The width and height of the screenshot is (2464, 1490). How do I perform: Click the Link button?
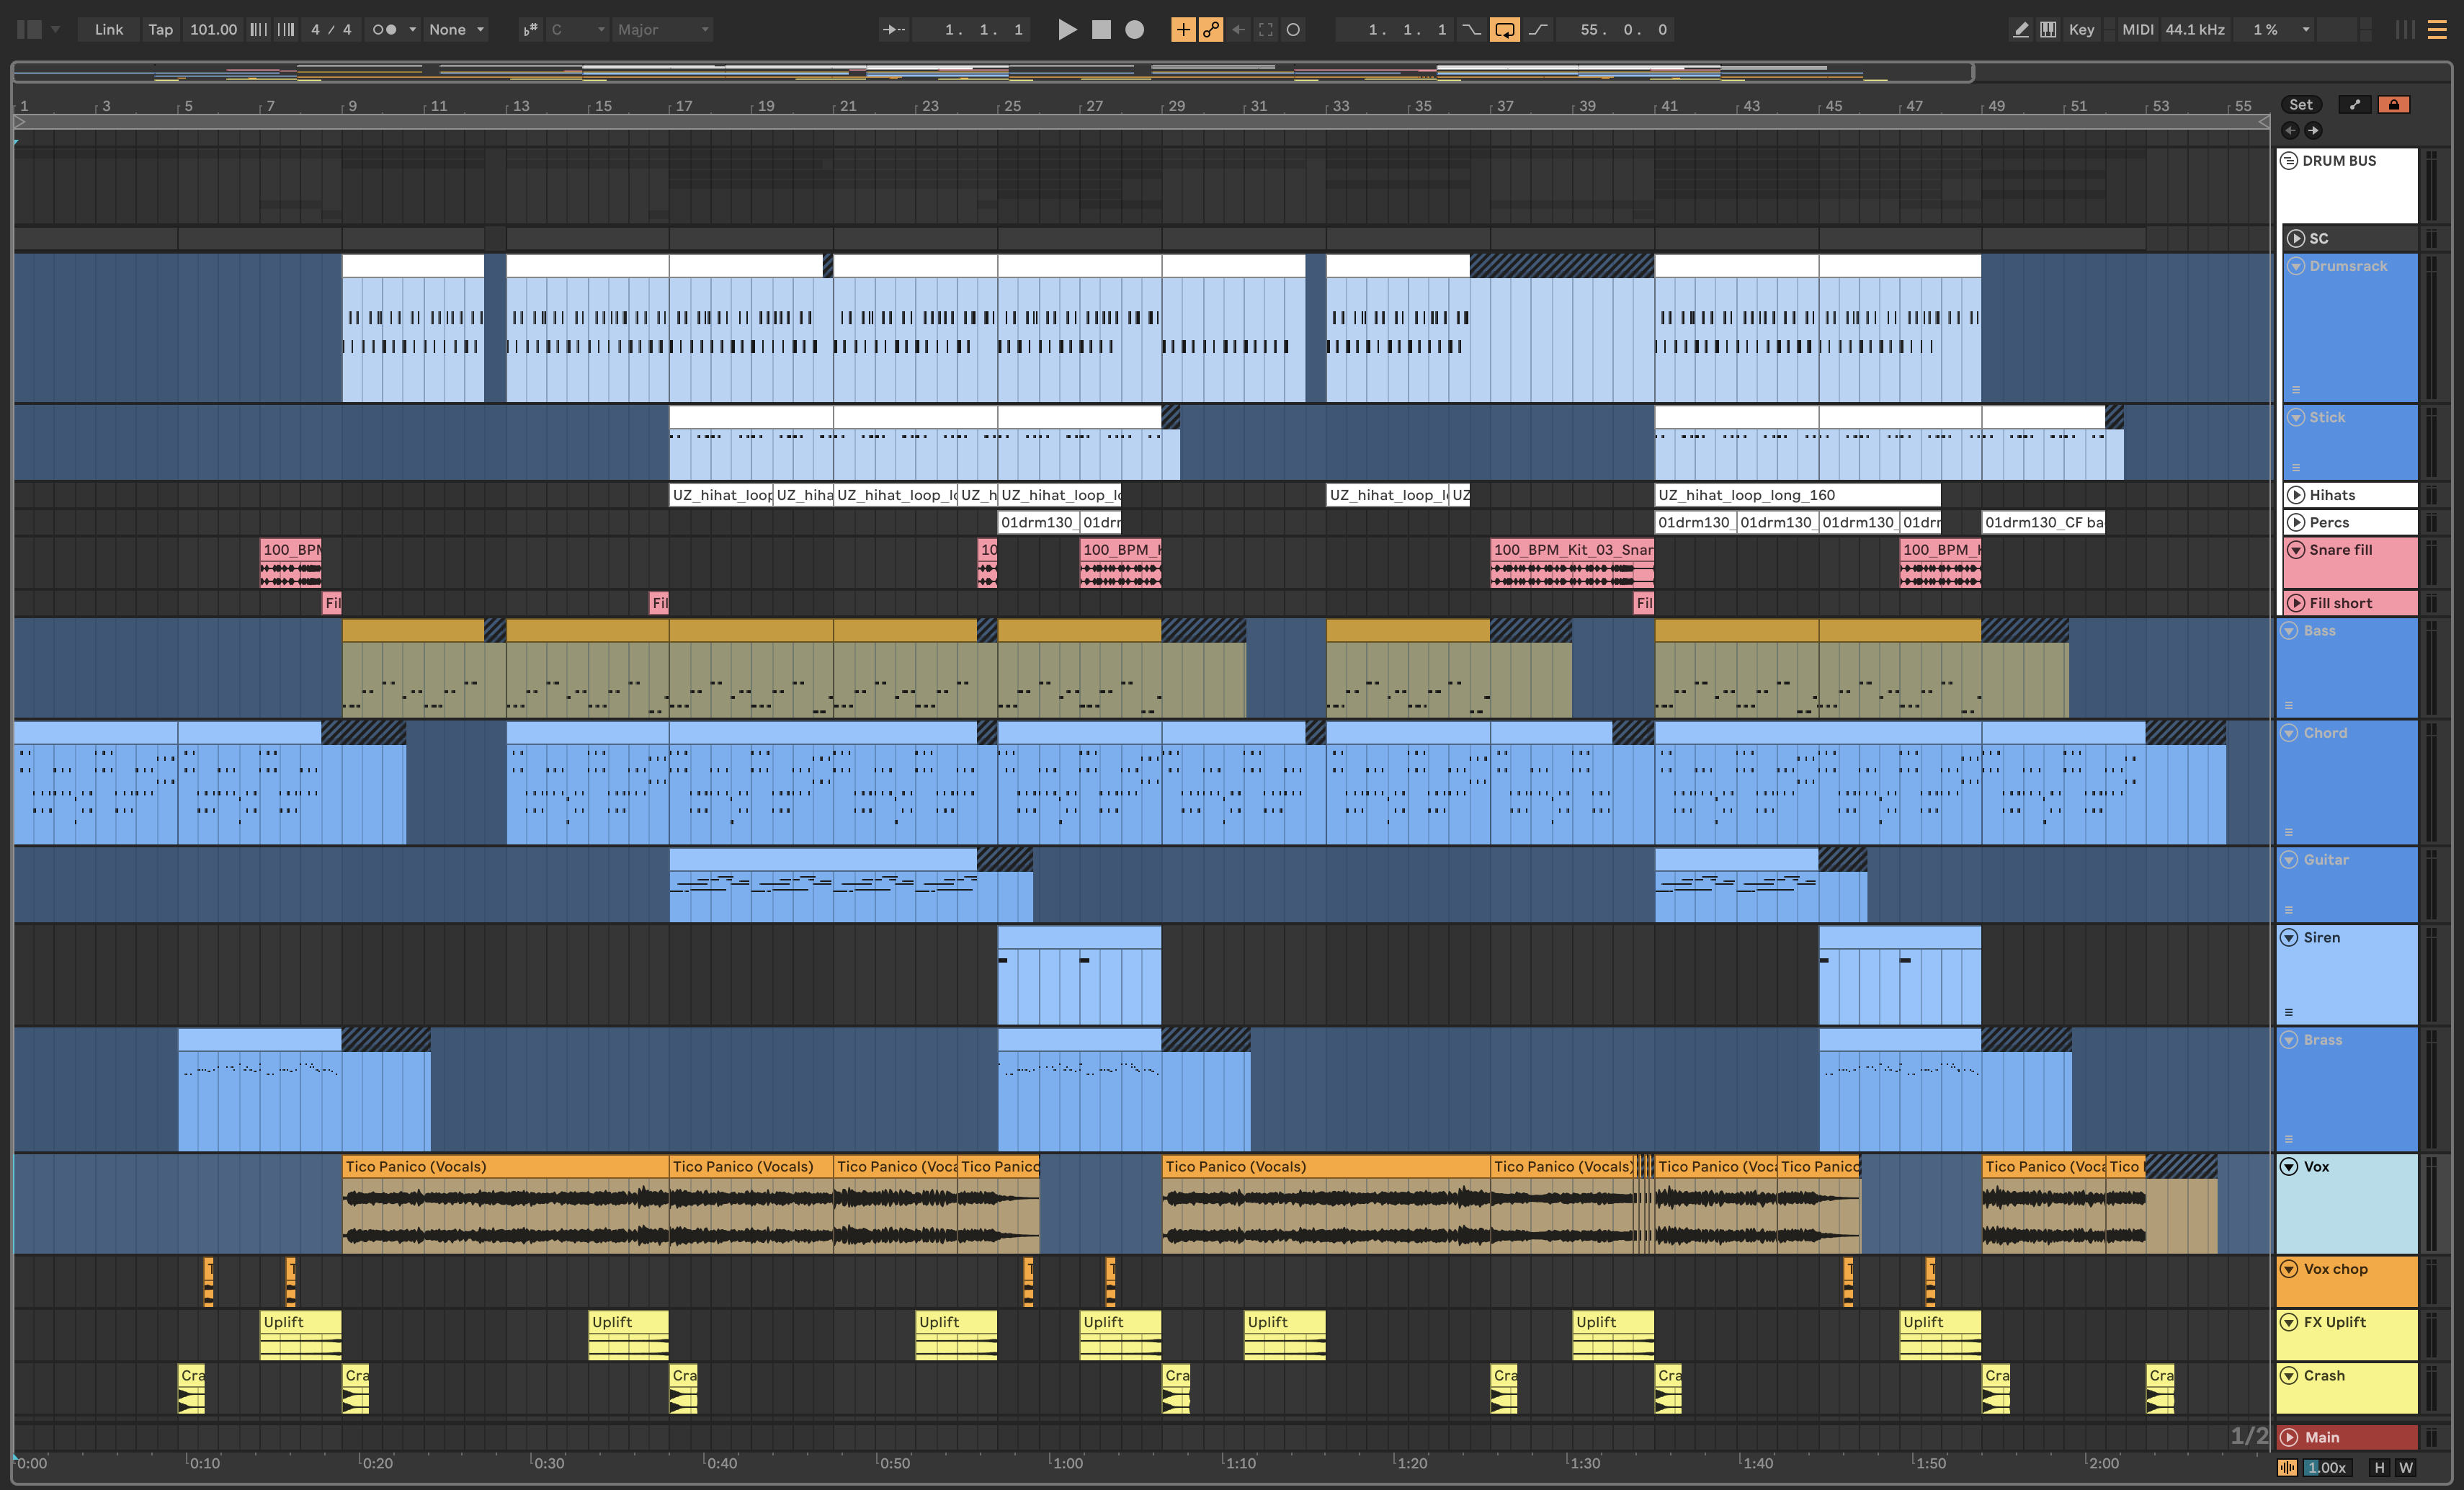109,30
